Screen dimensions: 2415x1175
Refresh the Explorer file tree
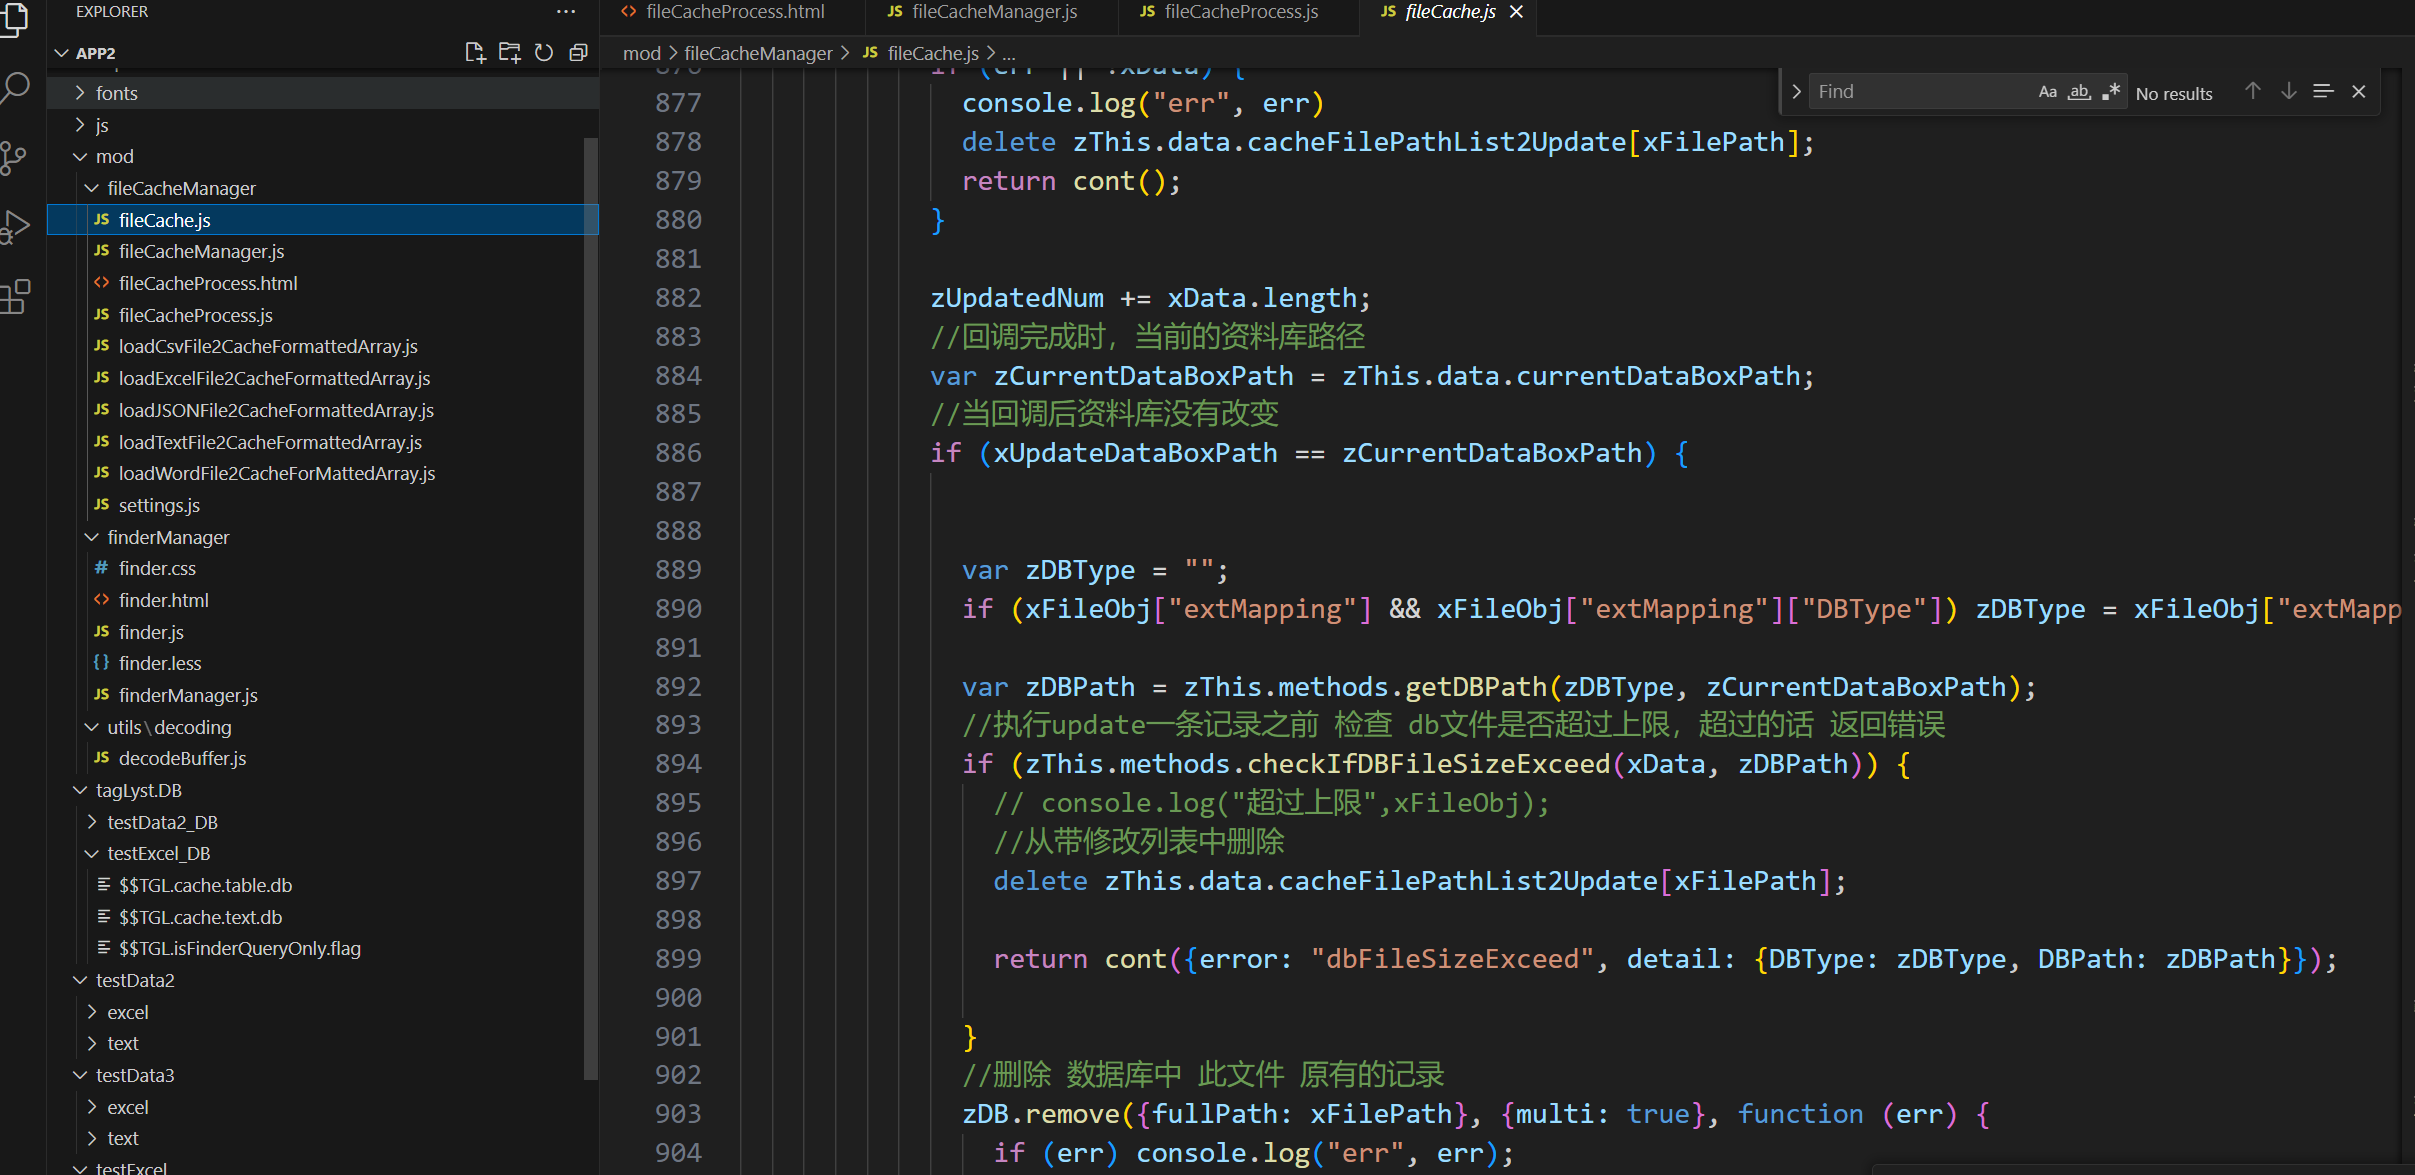[x=544, y=53]
